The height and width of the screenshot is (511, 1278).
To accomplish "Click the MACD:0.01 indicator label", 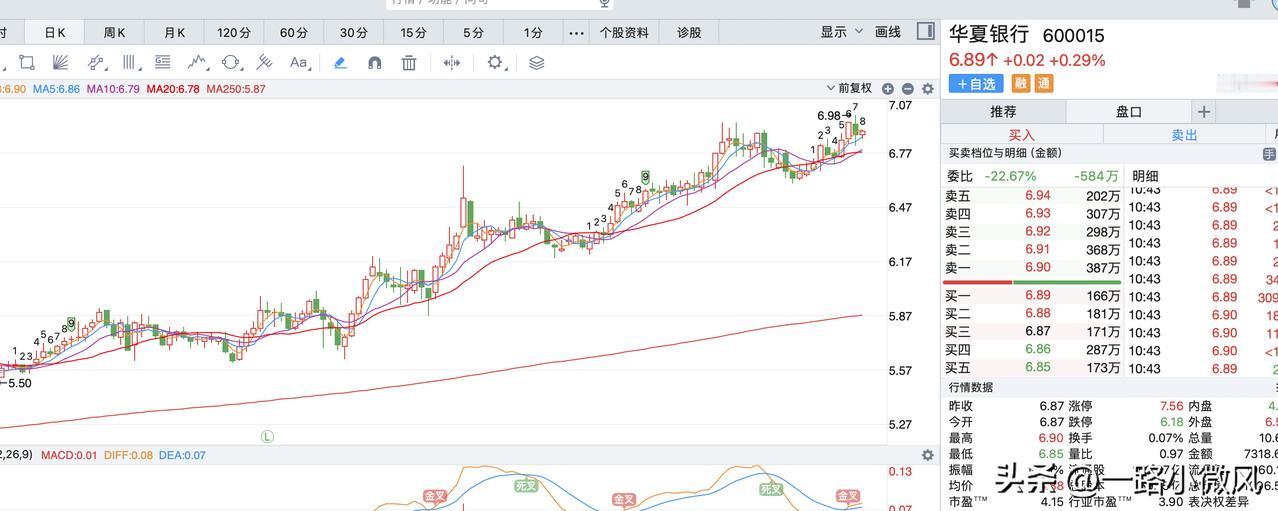I will (x=69, y=455).
